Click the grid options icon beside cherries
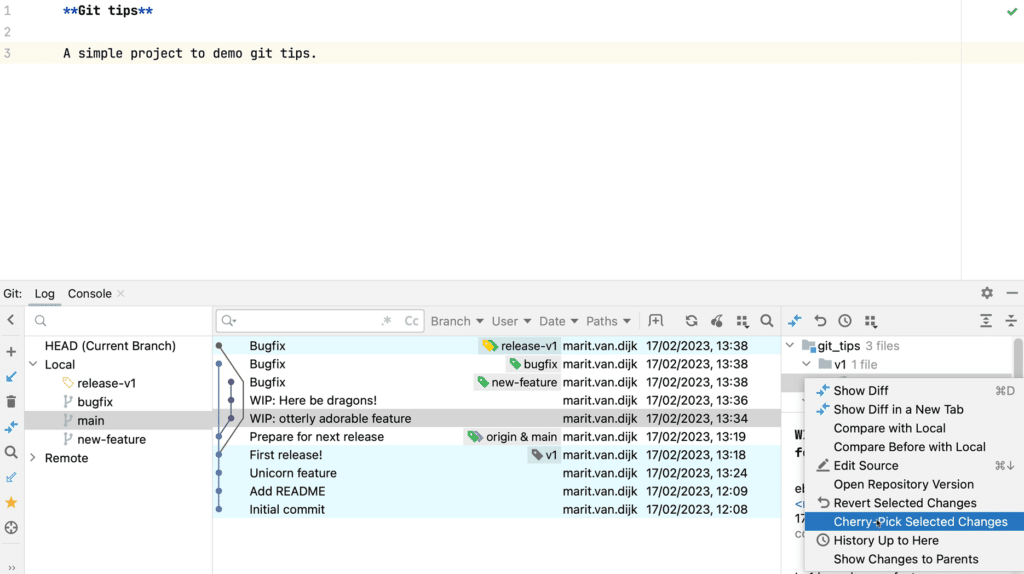Screen dimensions: 1024x574 click(742, 321)
